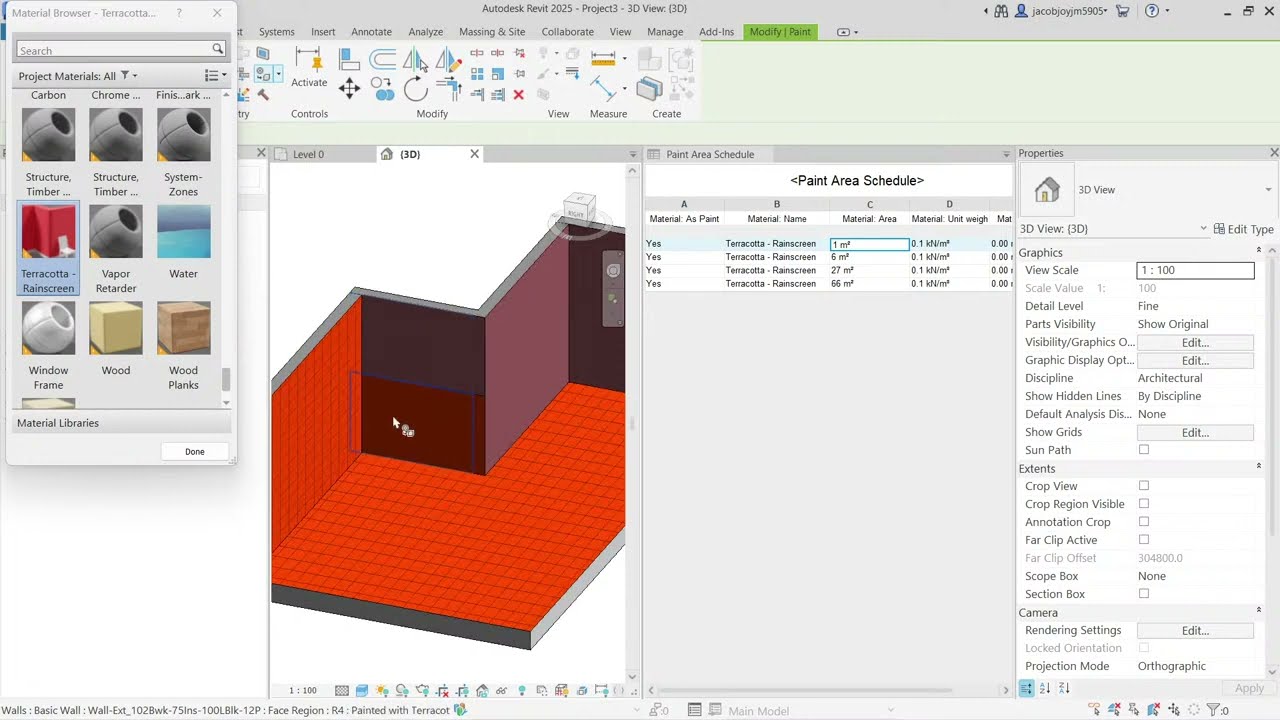
Task: Click Done in the Material Browser
Action: click(x=194, y=451)
